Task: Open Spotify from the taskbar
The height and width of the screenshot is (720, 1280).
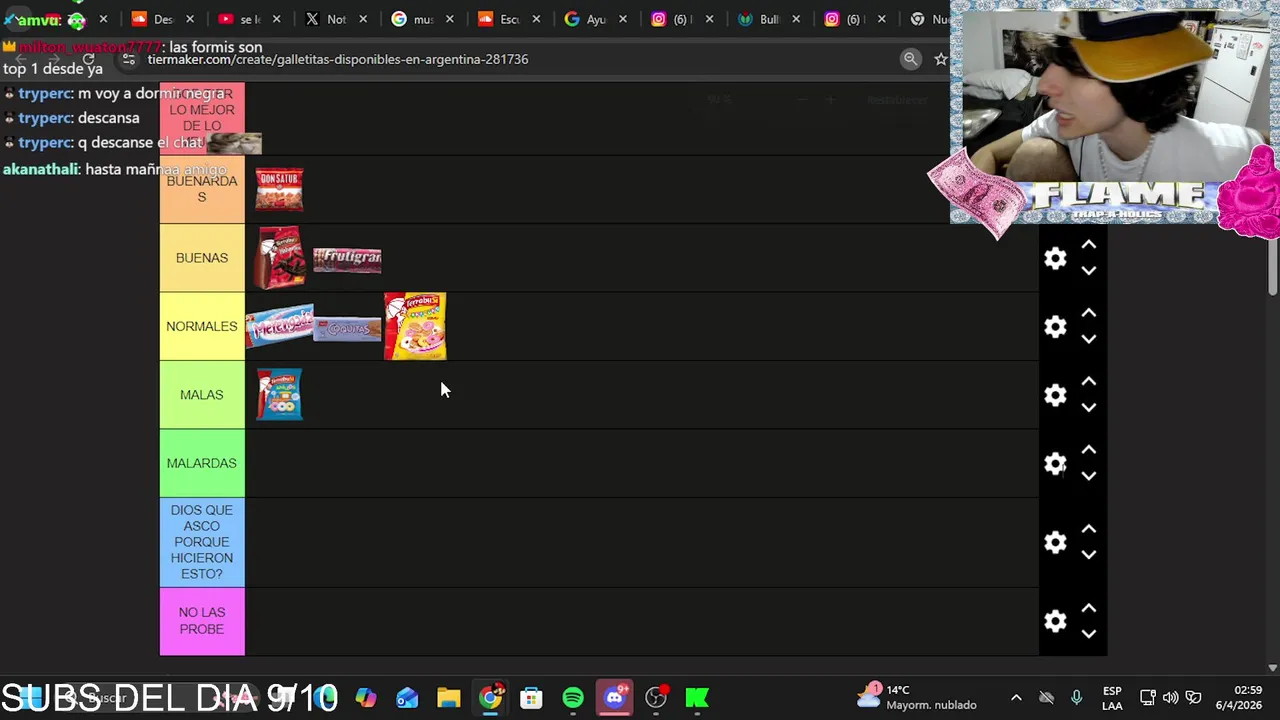Action: [x=573, y=697]
